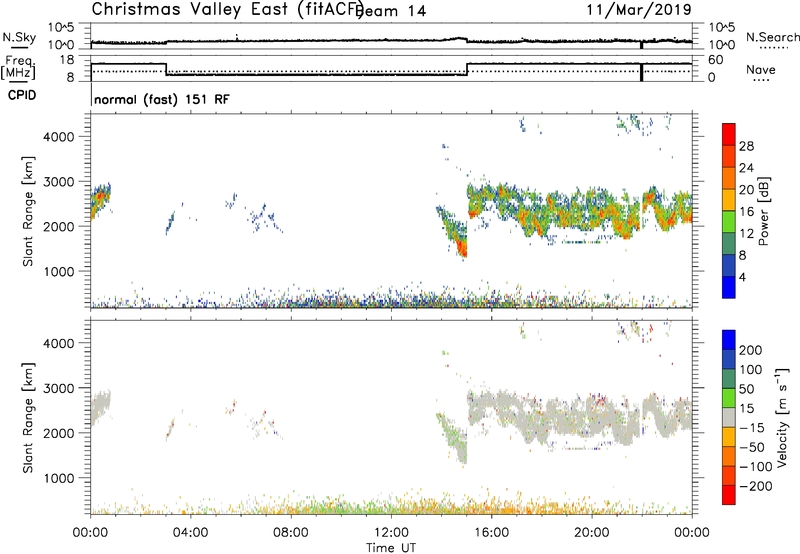The image size is (800, 554).
Task: Click the 'Nave' legend label
Action: pos(761,70)
